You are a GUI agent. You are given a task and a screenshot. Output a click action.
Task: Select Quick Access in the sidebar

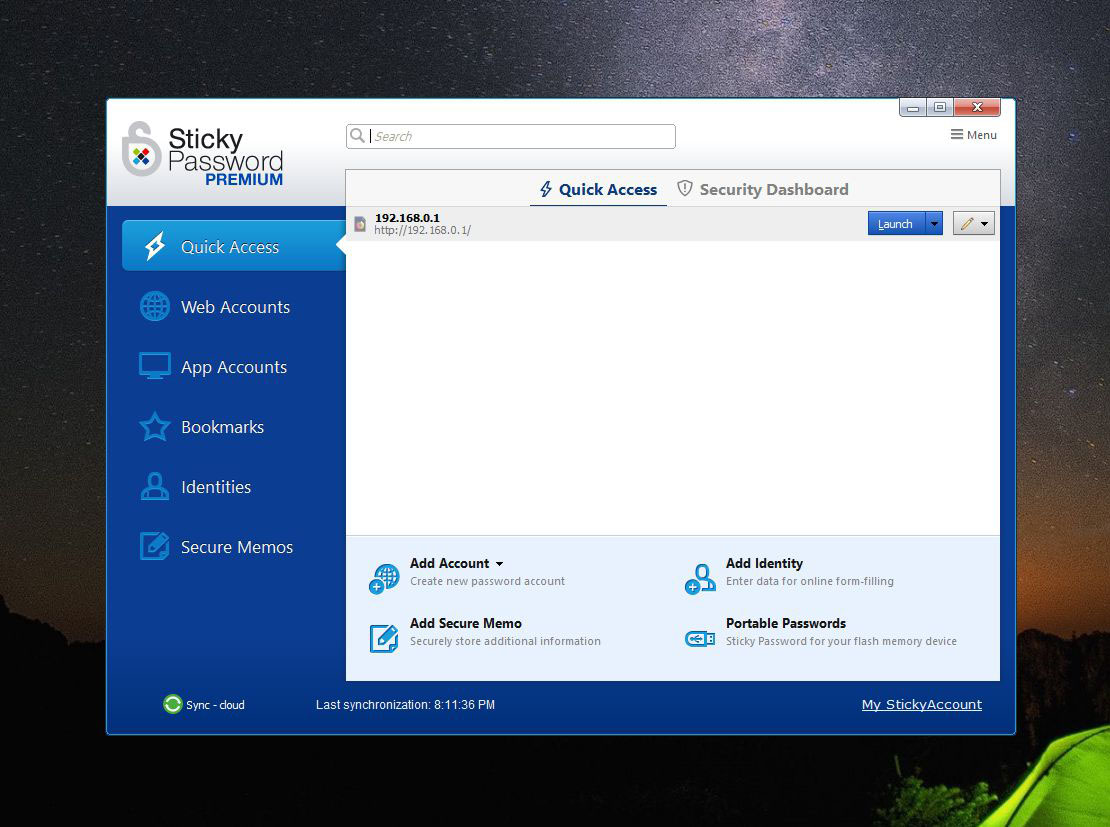(x=234, y=246)
